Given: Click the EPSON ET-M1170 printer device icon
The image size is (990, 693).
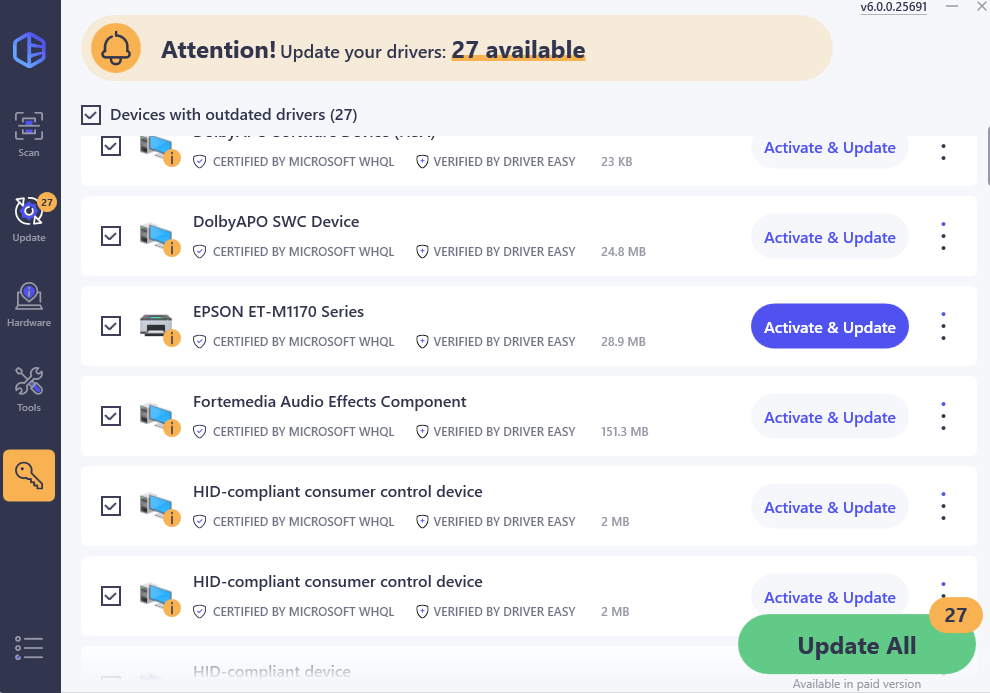Looking at the screenshot, I should tap(159, 327).
